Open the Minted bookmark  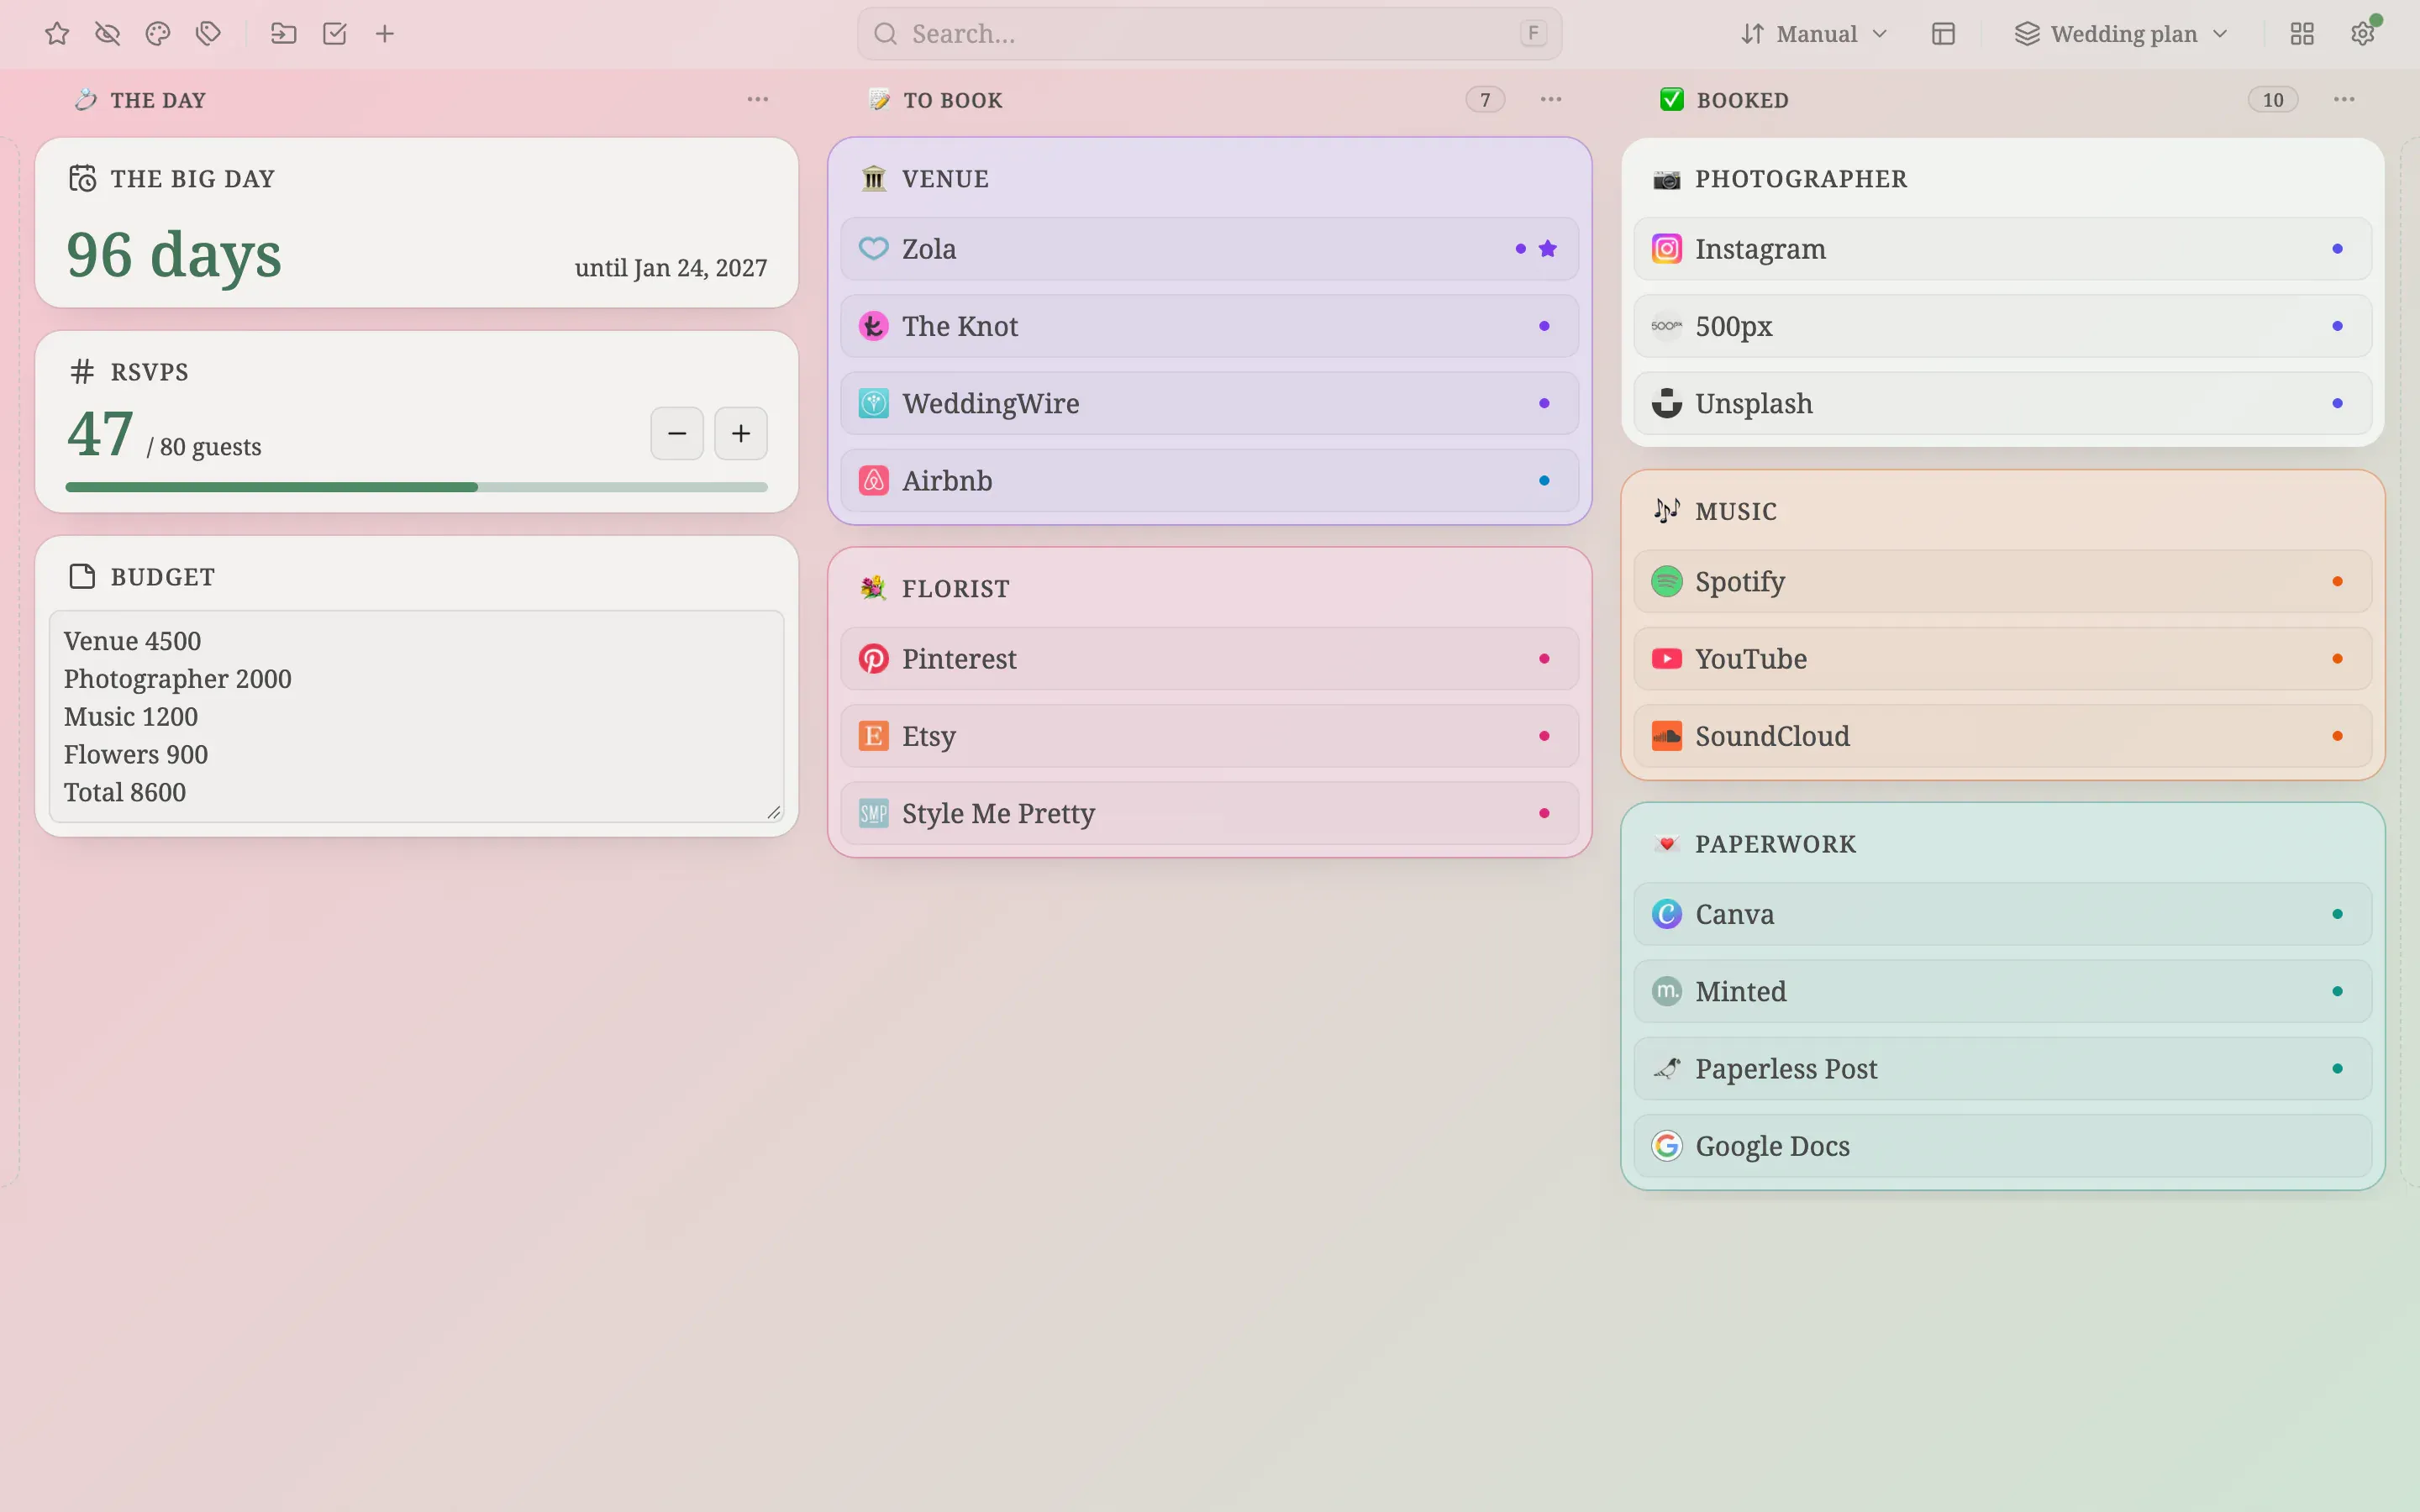[x=2002, y=991]
